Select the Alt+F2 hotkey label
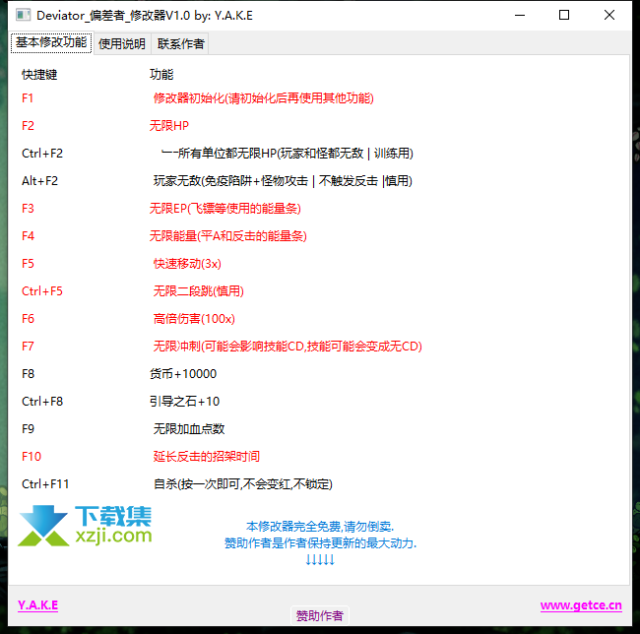Image resolution: width=640 pixels, height=634 pixels. point(40,181)
